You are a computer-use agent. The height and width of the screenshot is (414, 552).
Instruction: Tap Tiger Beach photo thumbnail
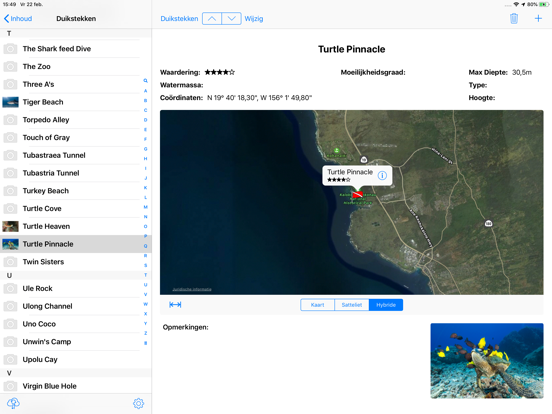pos(10,102)
